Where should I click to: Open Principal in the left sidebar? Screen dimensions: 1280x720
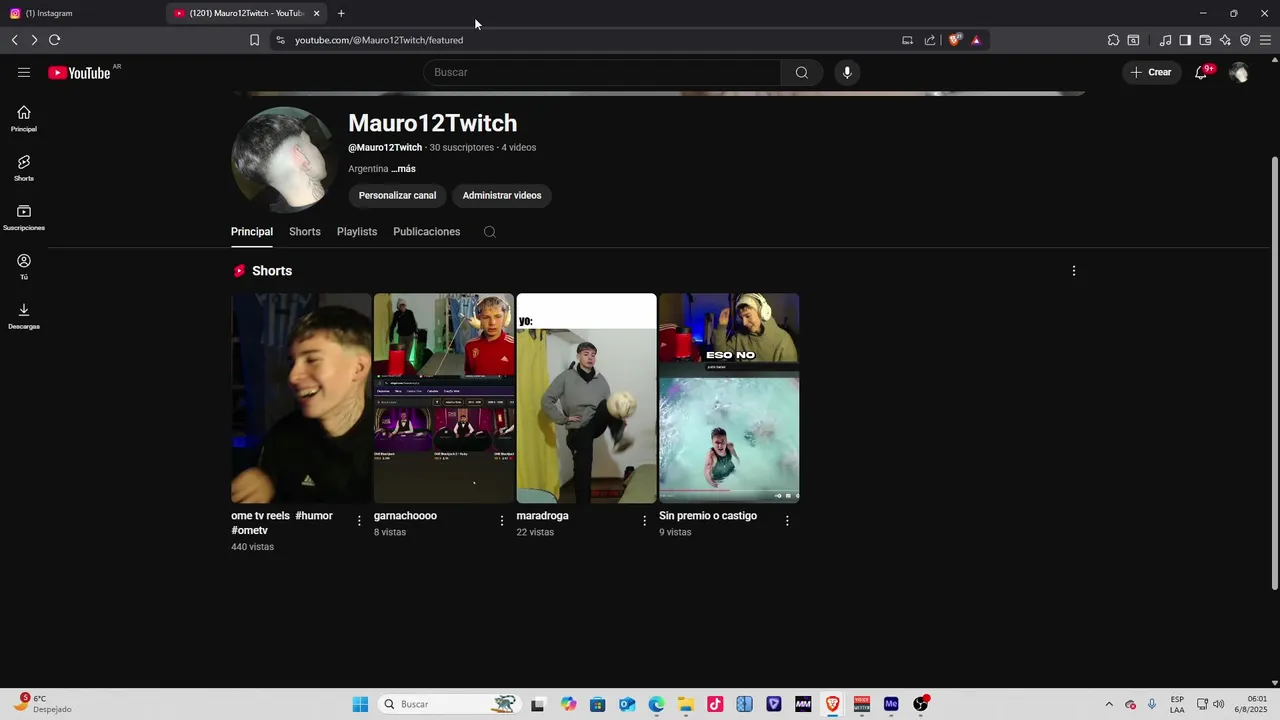click(24, 119)
